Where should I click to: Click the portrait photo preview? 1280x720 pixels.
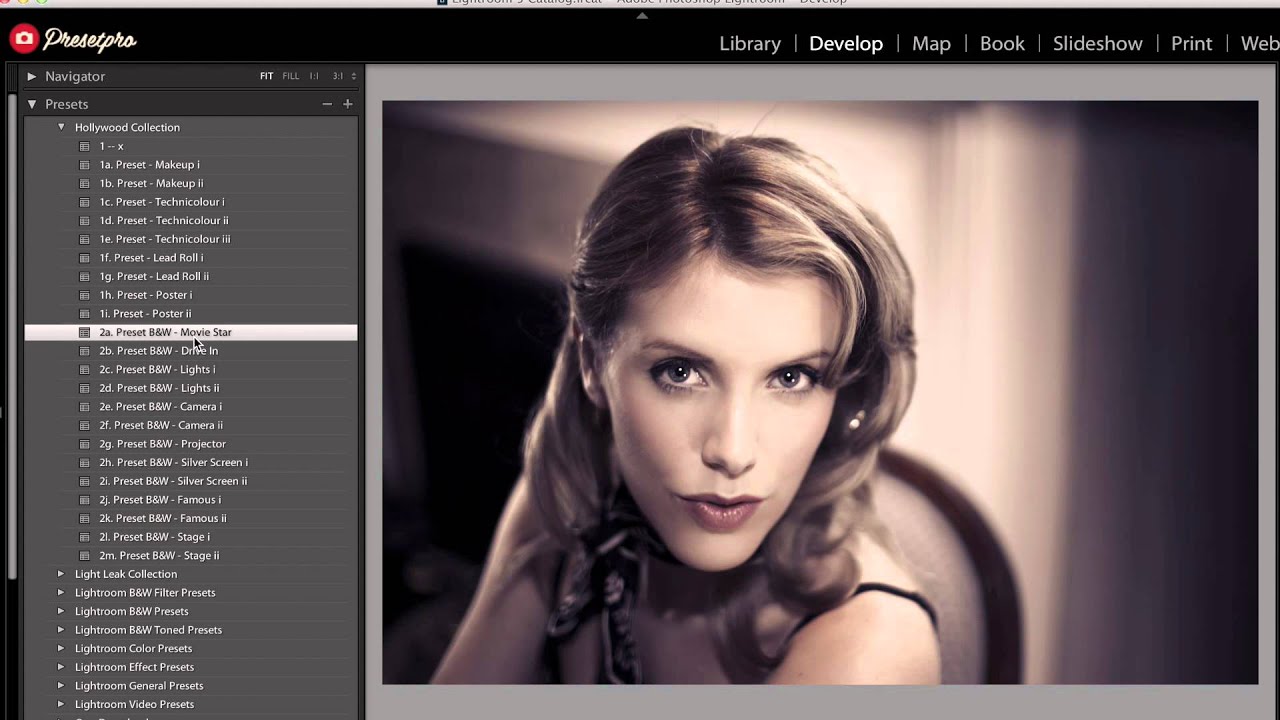click(820, 392)
